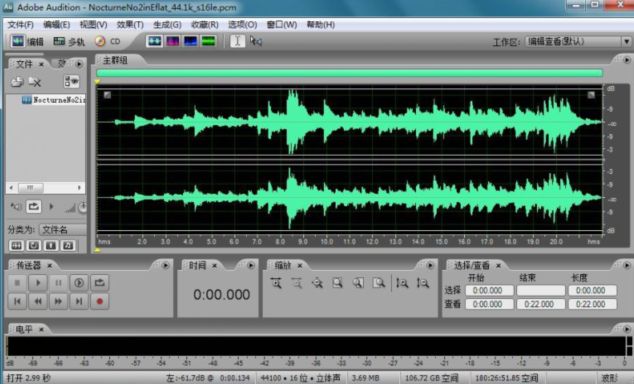Switch to 编辑 (Edit) view
The image size is (634, 384).
[x=27, y=41]
